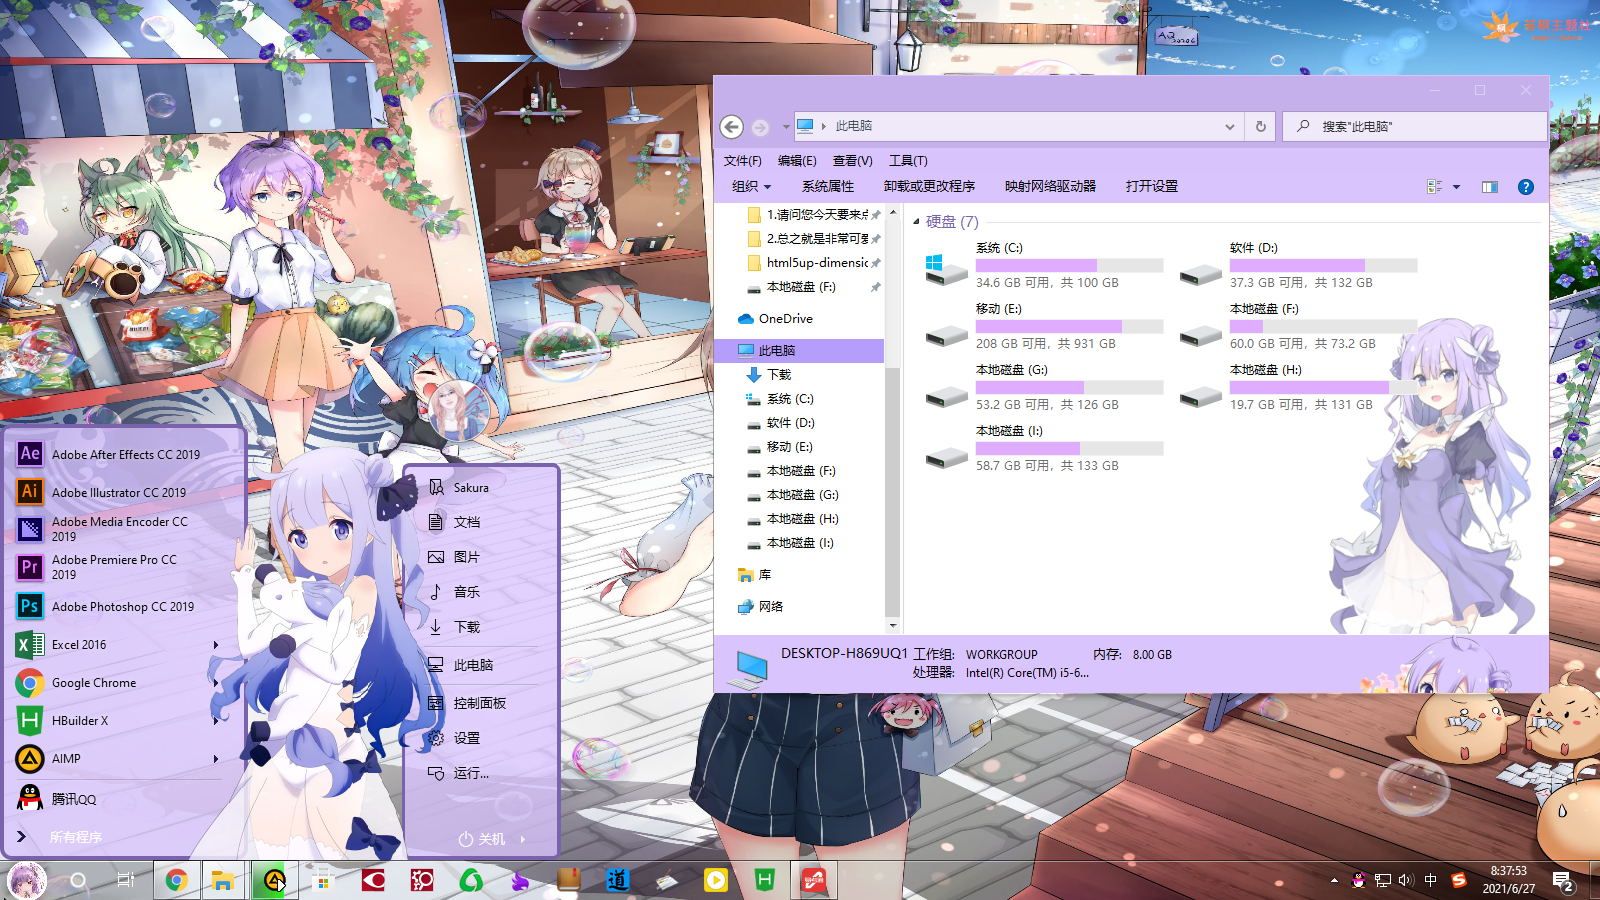Open the address bar history dropdown
1600x900 pixels.
tap(1229, 127)
